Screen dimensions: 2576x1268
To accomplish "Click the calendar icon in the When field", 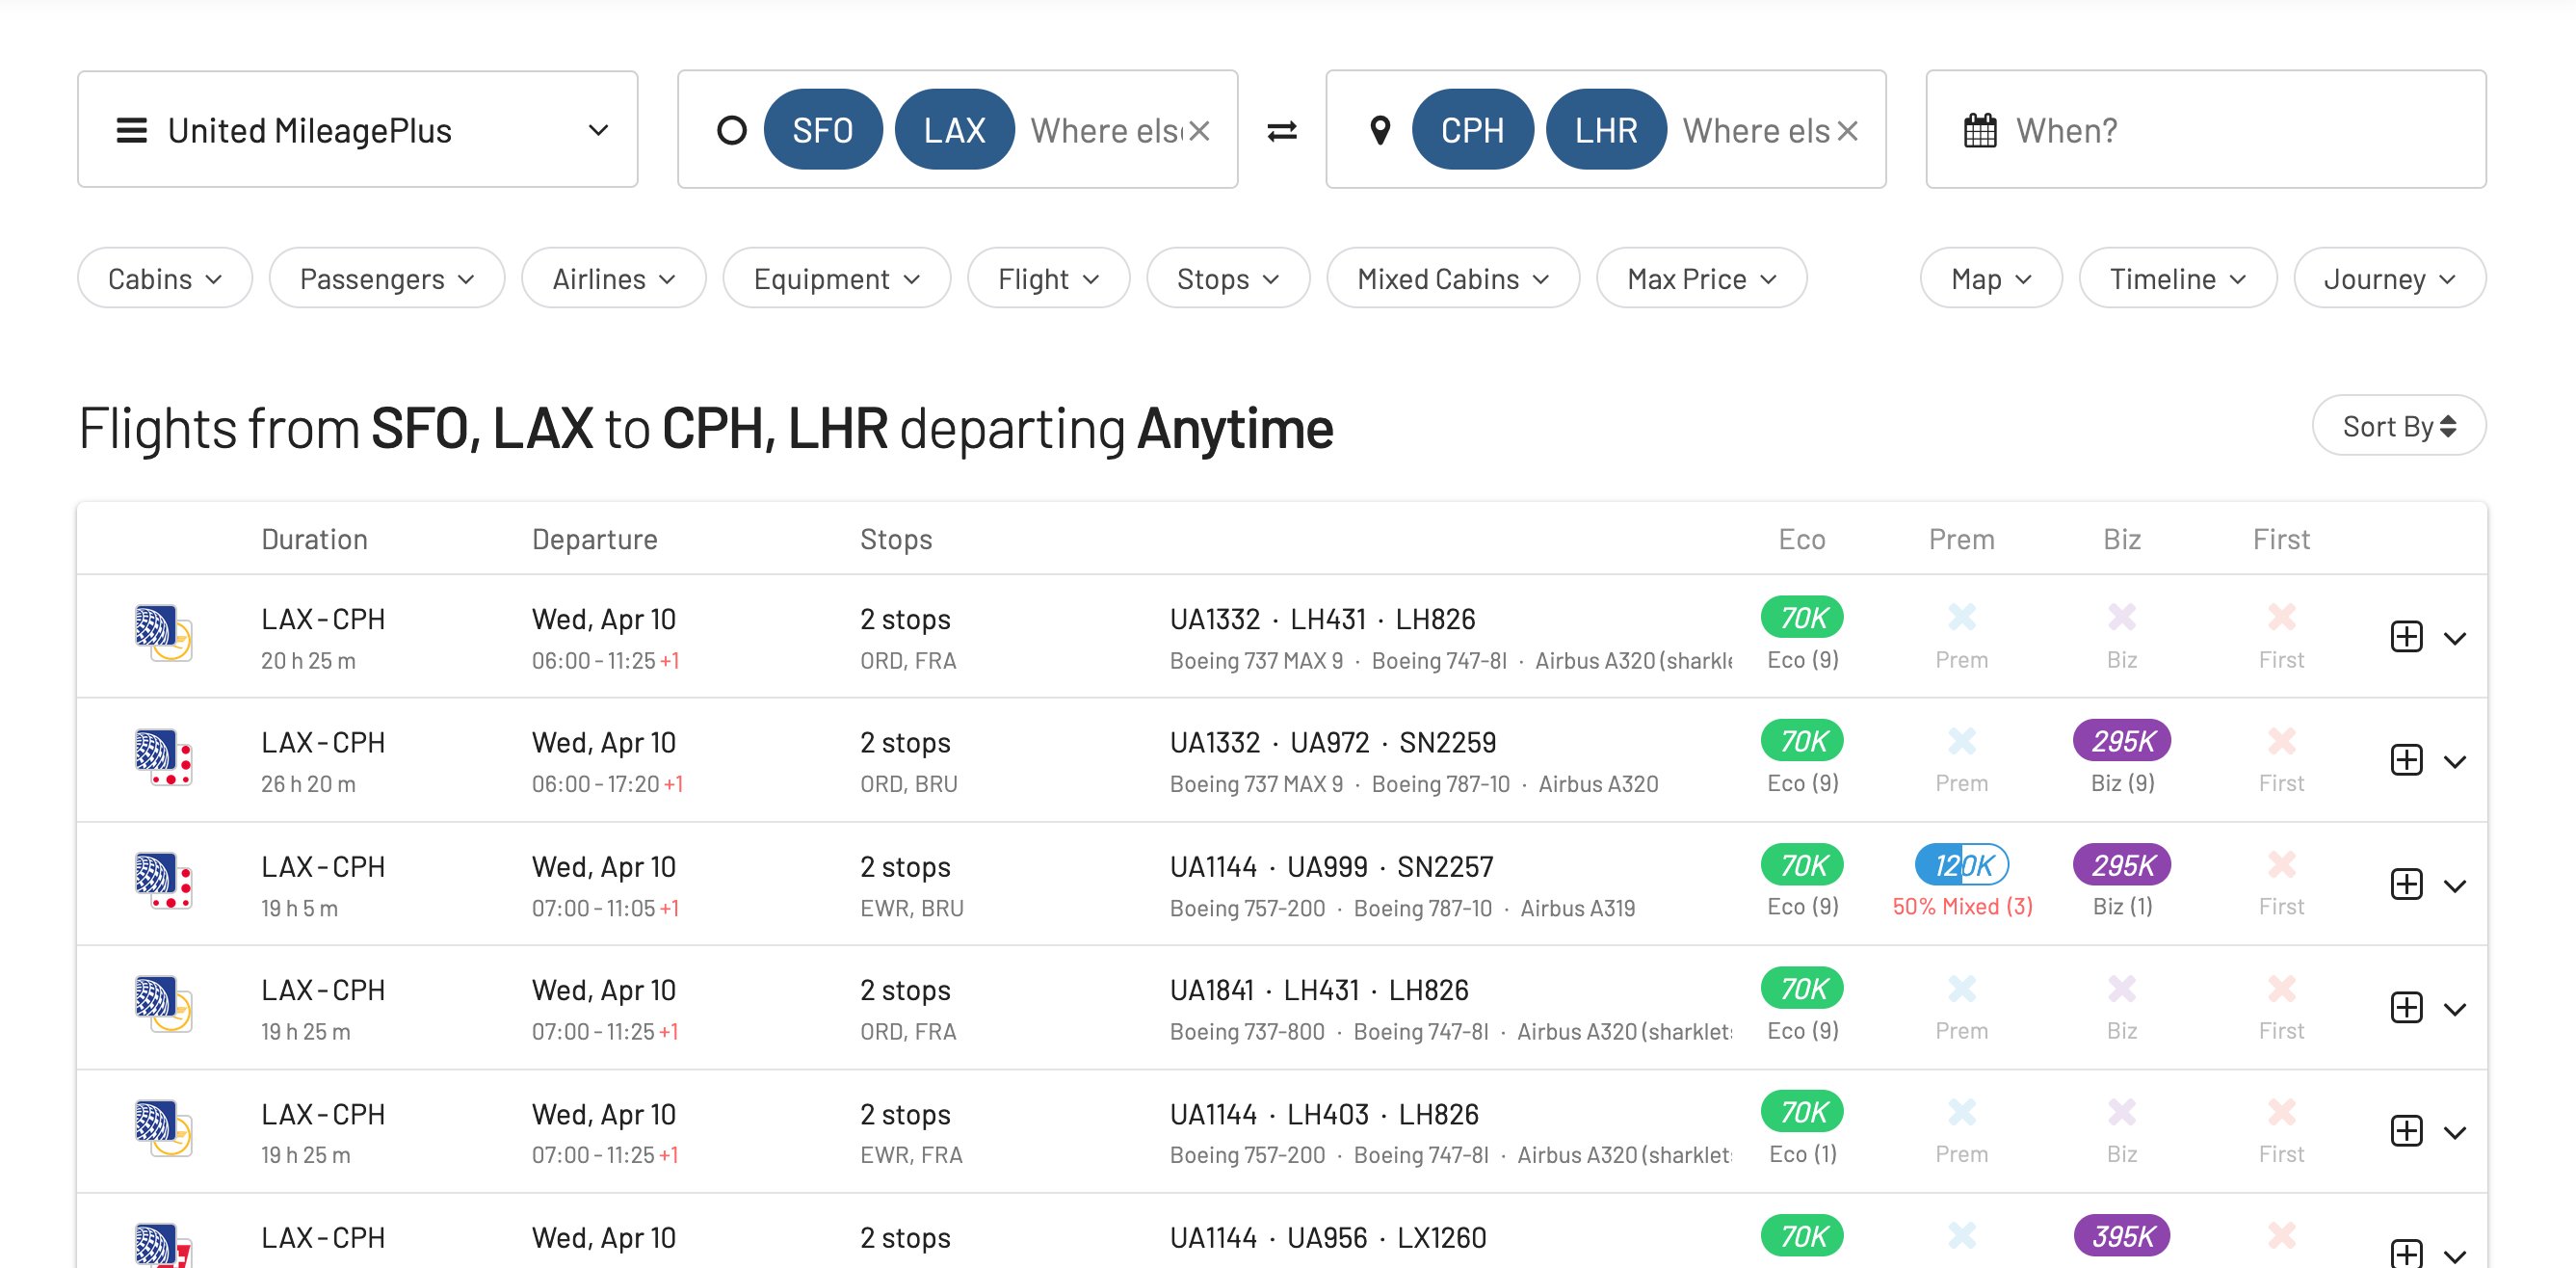I will pos(1979,129).
